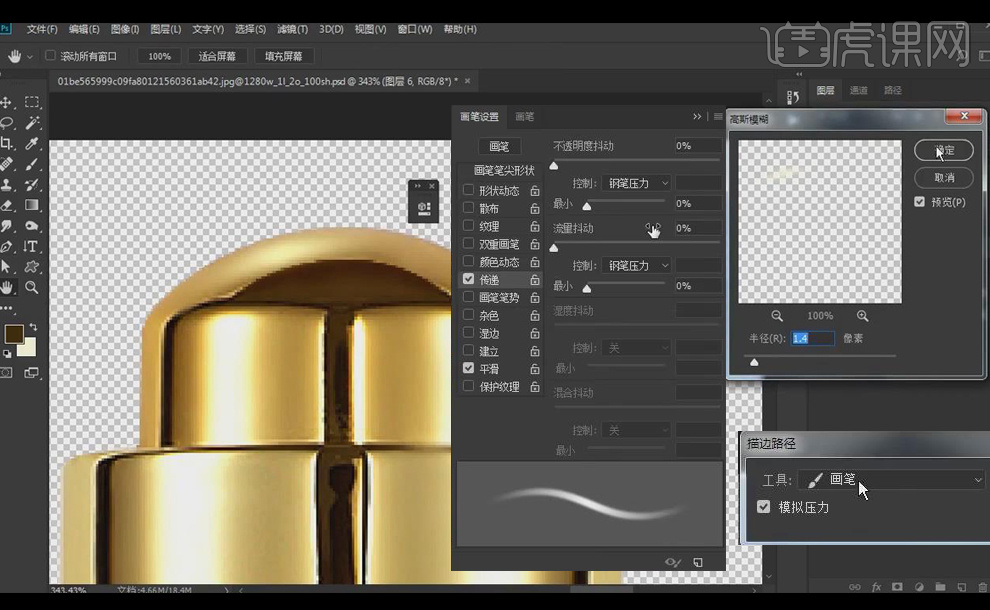Click the 取消 button in blur dialog
The width and height of the screenshot is (990, 610).
(x=943, y=177)
